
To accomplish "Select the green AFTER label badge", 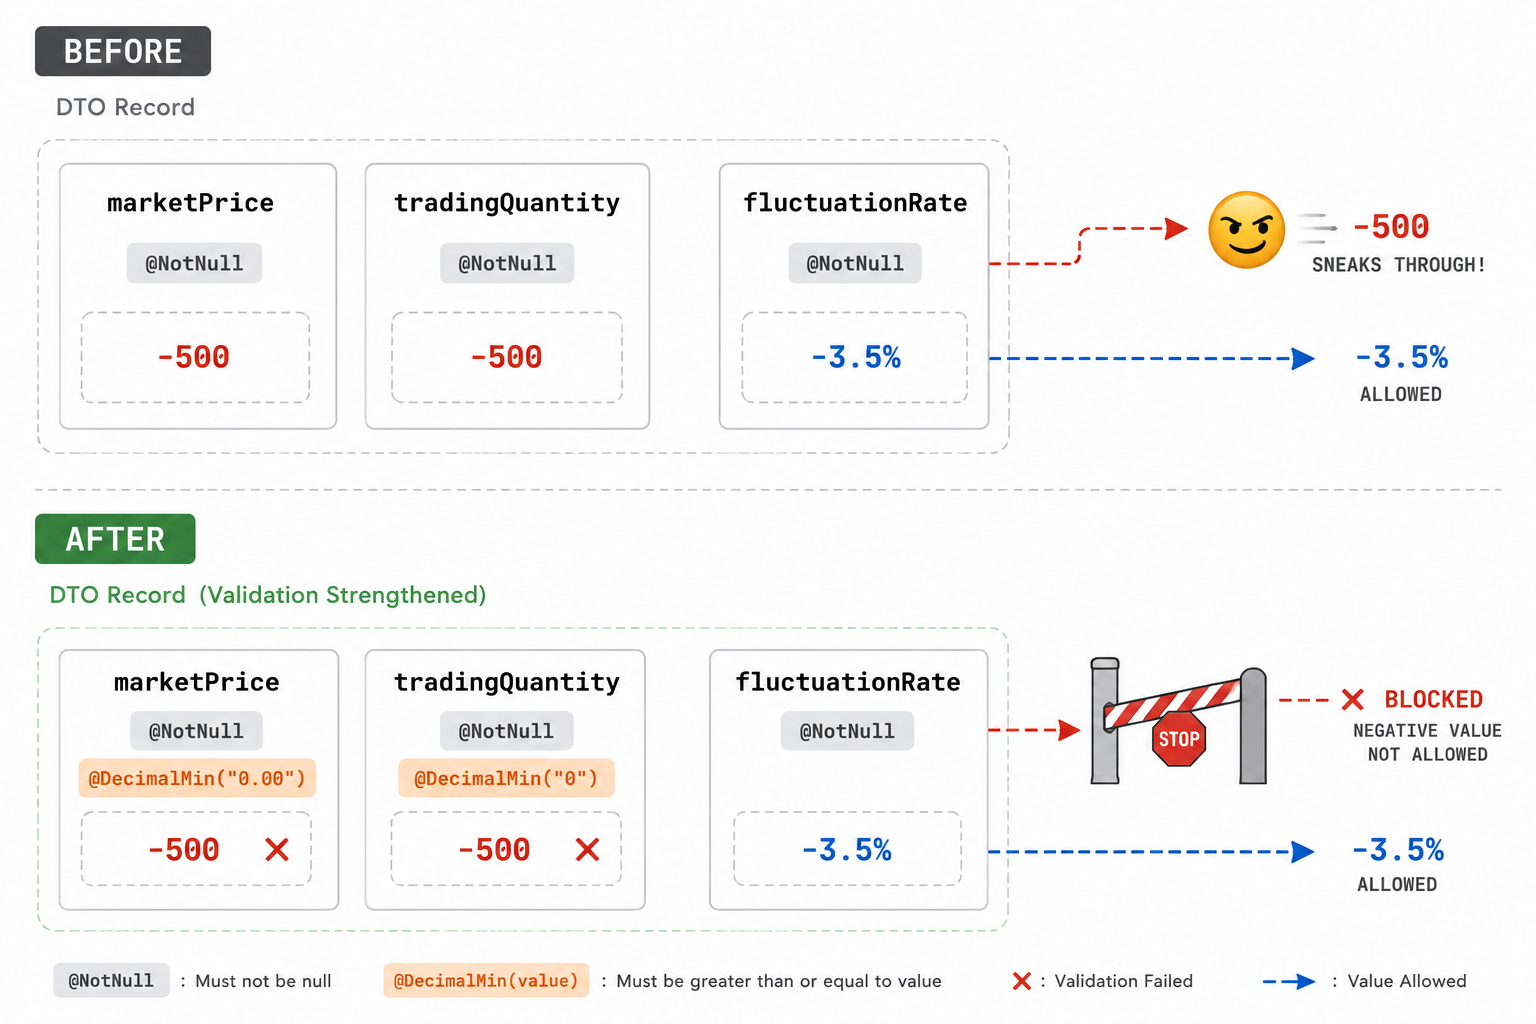I will click(x=115, y=539).
